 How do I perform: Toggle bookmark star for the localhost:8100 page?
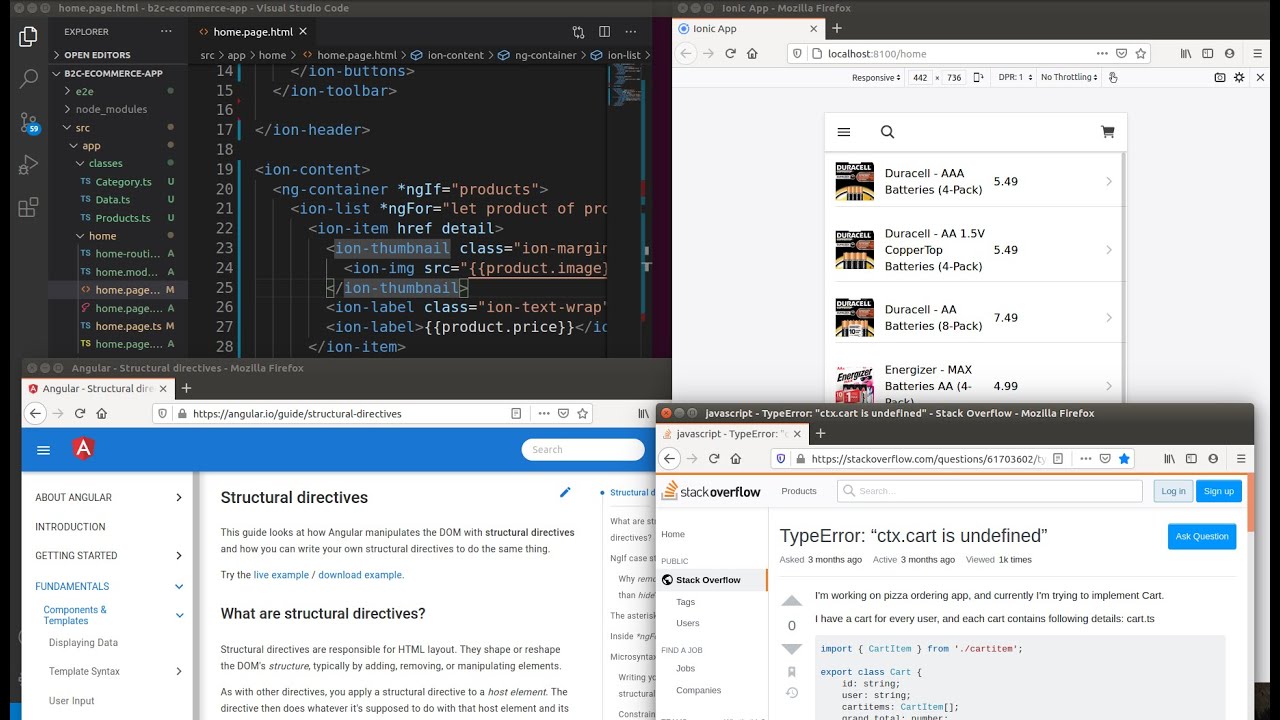(1141, 53)
